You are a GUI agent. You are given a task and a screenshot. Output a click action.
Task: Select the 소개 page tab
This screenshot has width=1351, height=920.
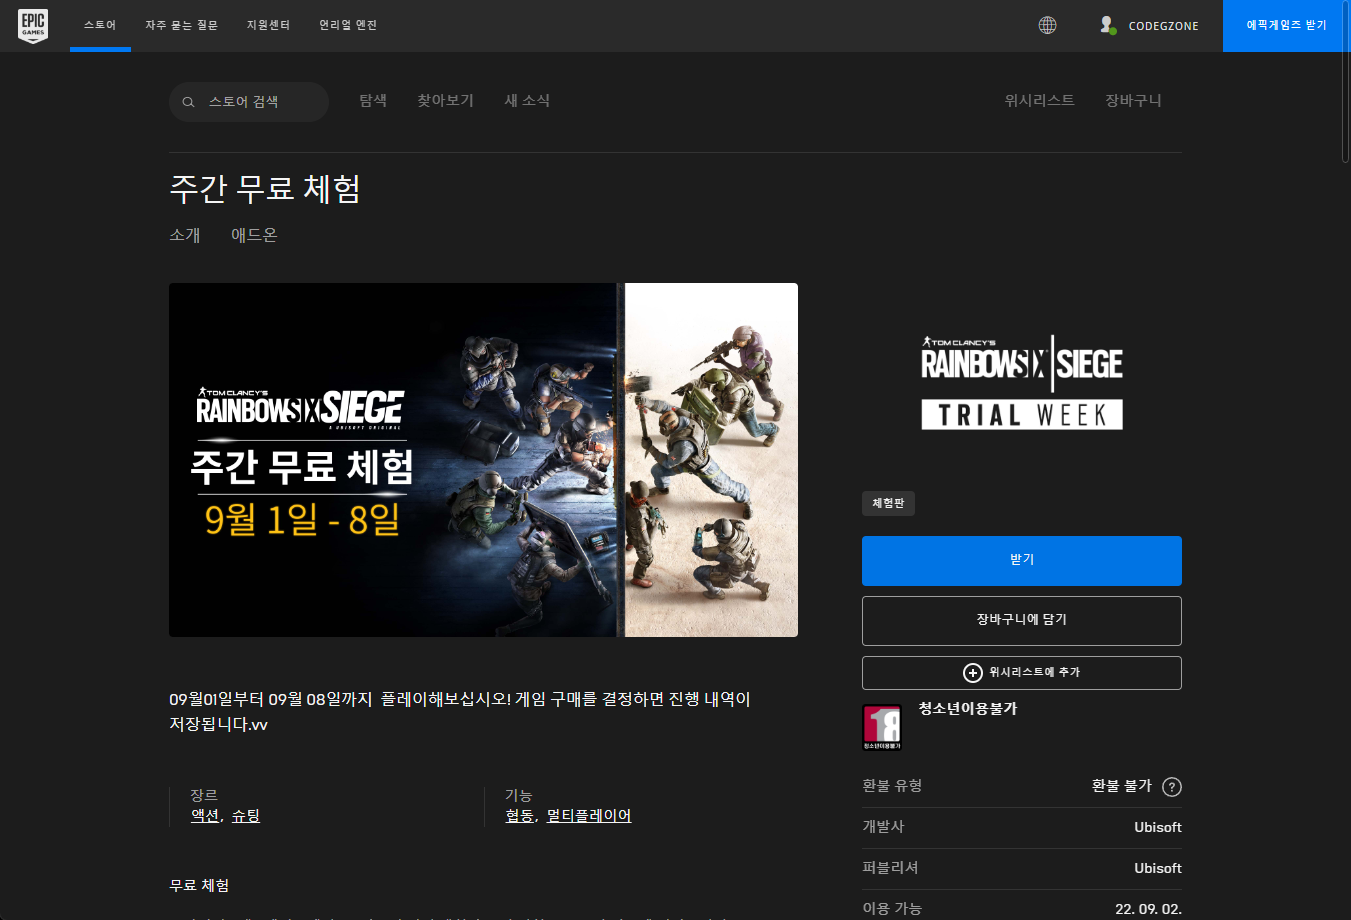pos(185,235)
